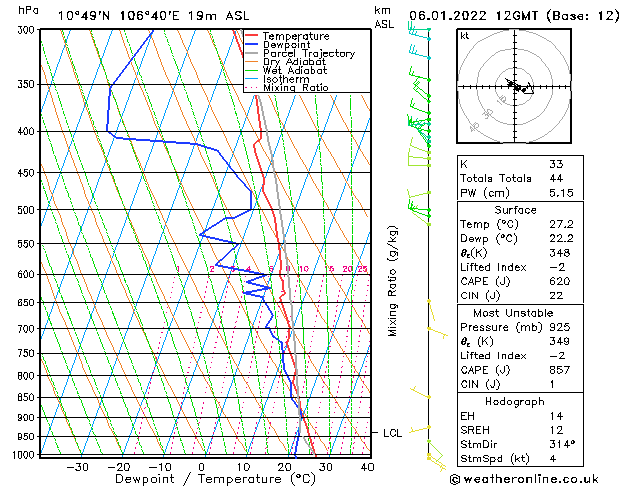Click the 700 hPa pressure level label
The image size is (629, 486).
coord(28,329)
